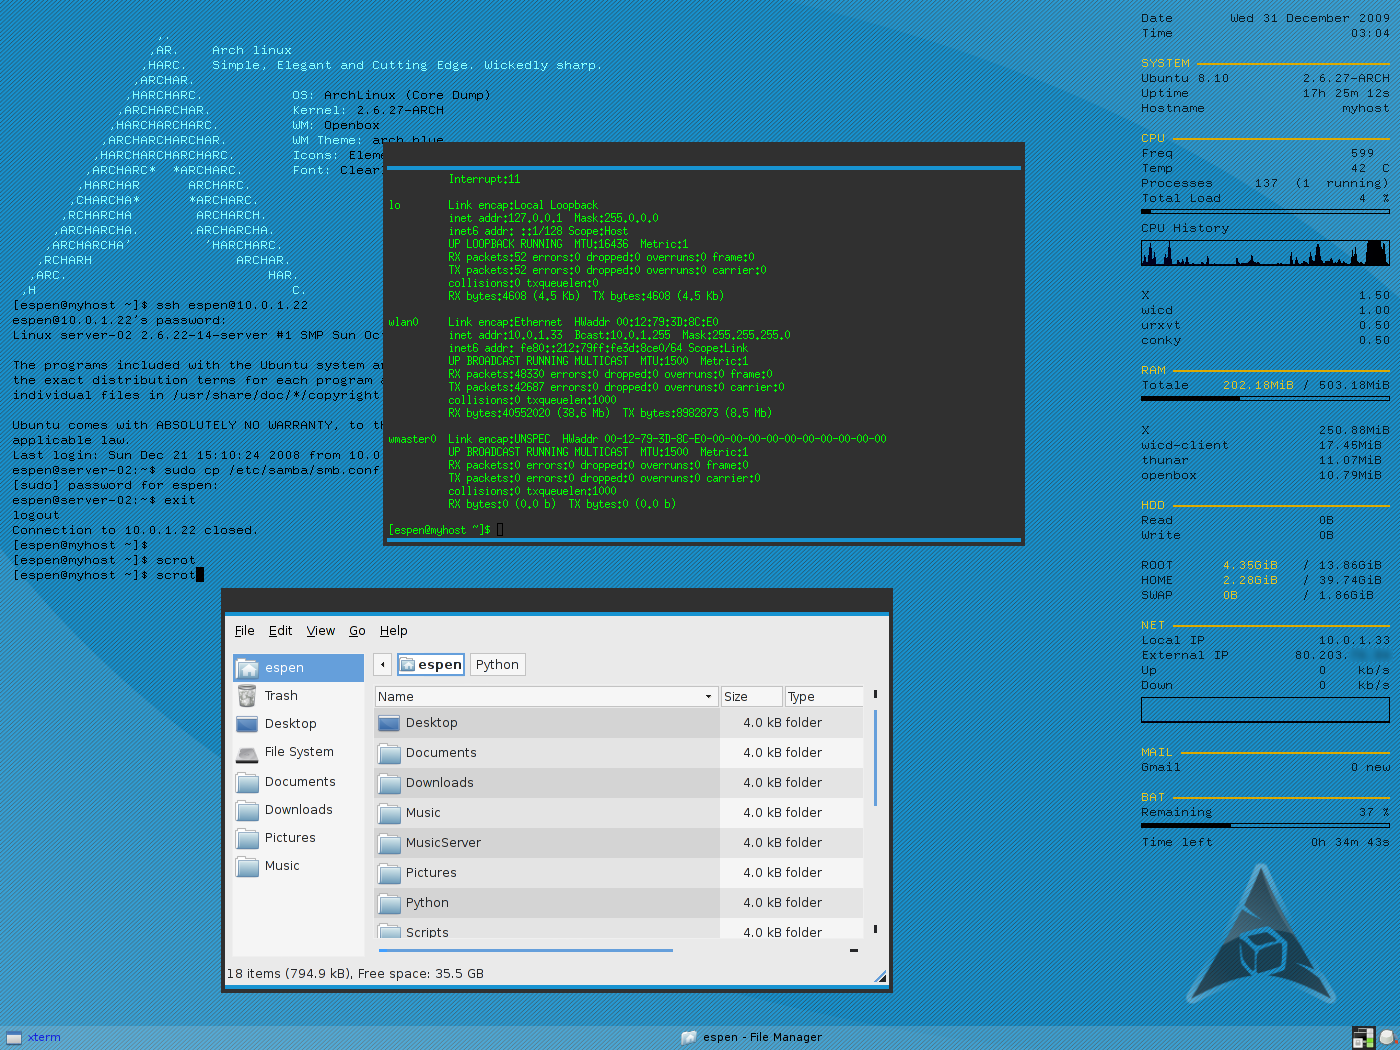Click the path bar back arrow
This screenshot has height=1050, width=1400.
(x=382, y=665)
